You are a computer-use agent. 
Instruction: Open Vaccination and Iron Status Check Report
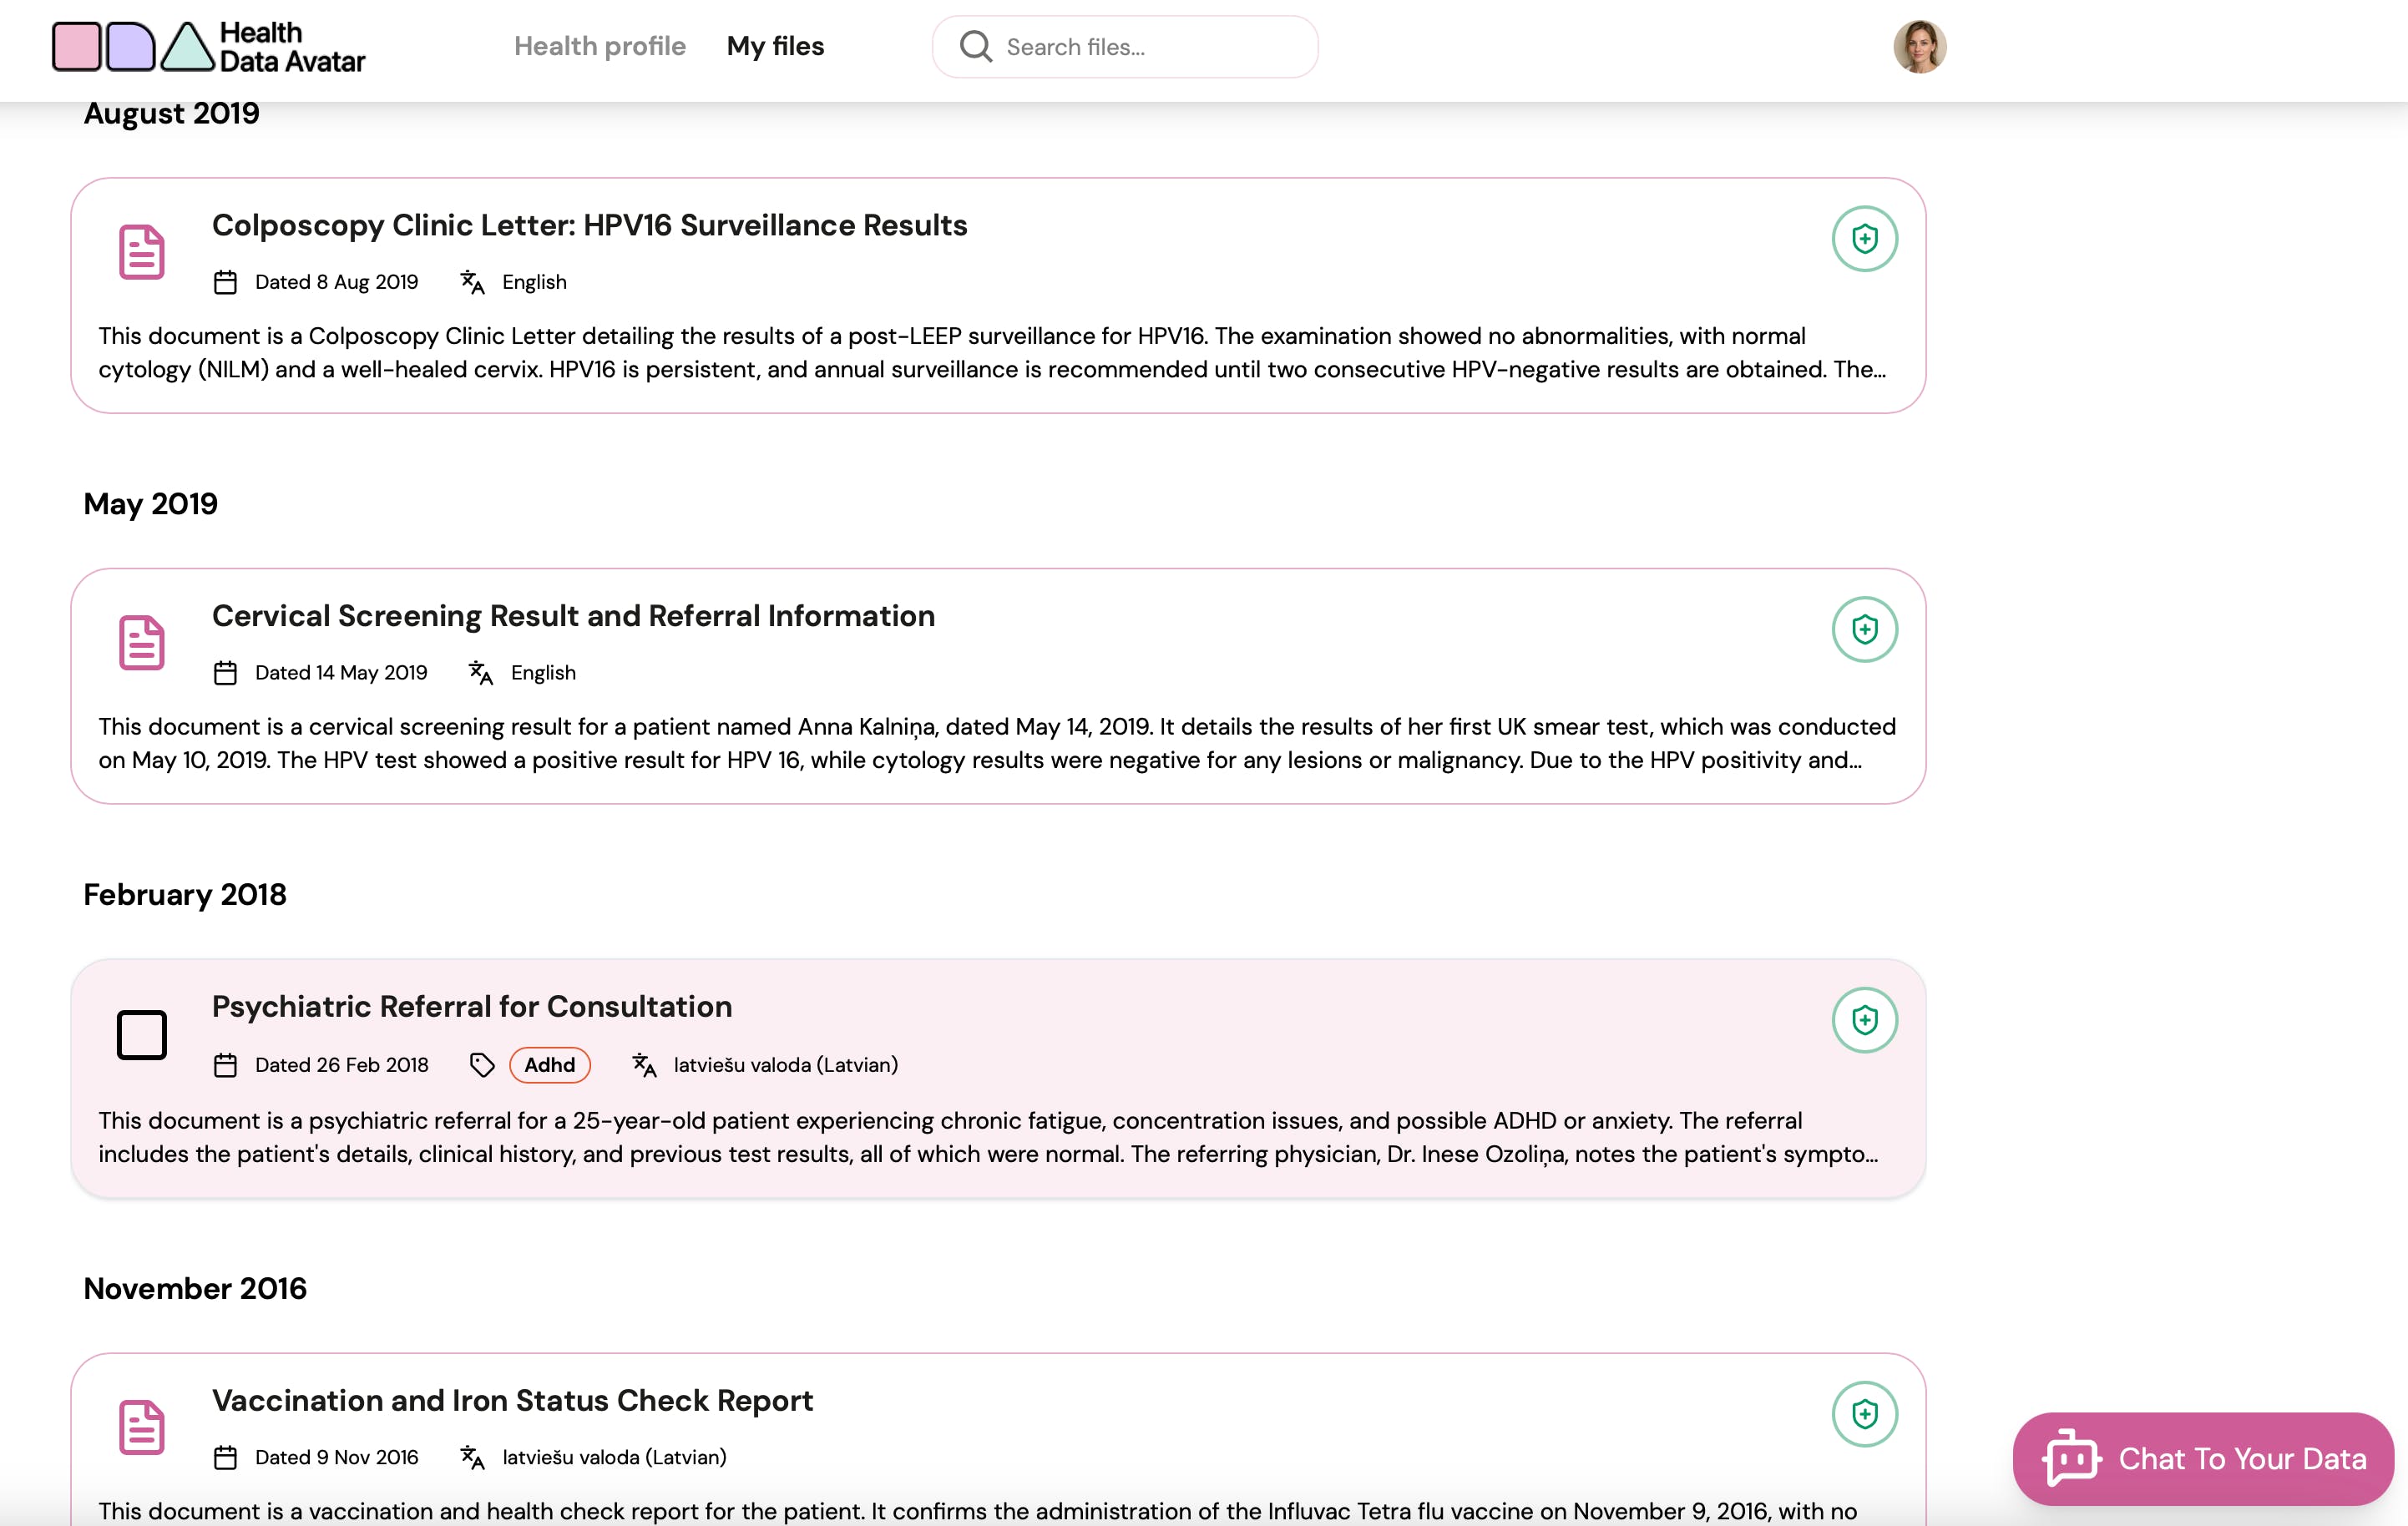512,1400
